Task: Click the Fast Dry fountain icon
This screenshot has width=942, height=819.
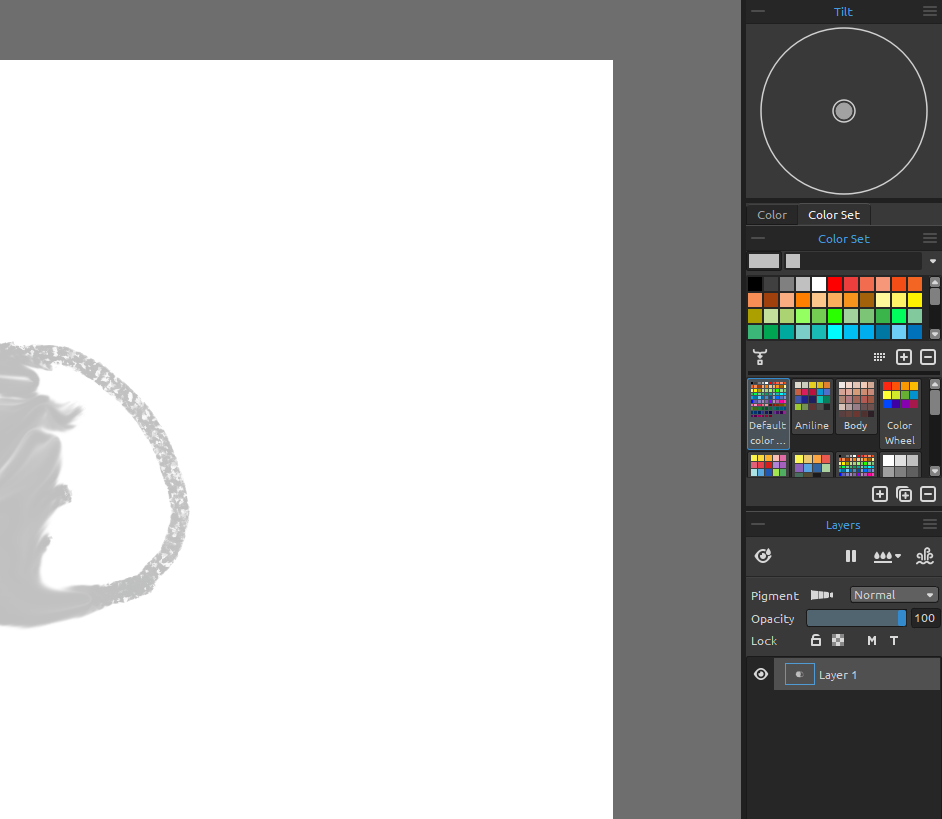Action: [x=925, y=556]
